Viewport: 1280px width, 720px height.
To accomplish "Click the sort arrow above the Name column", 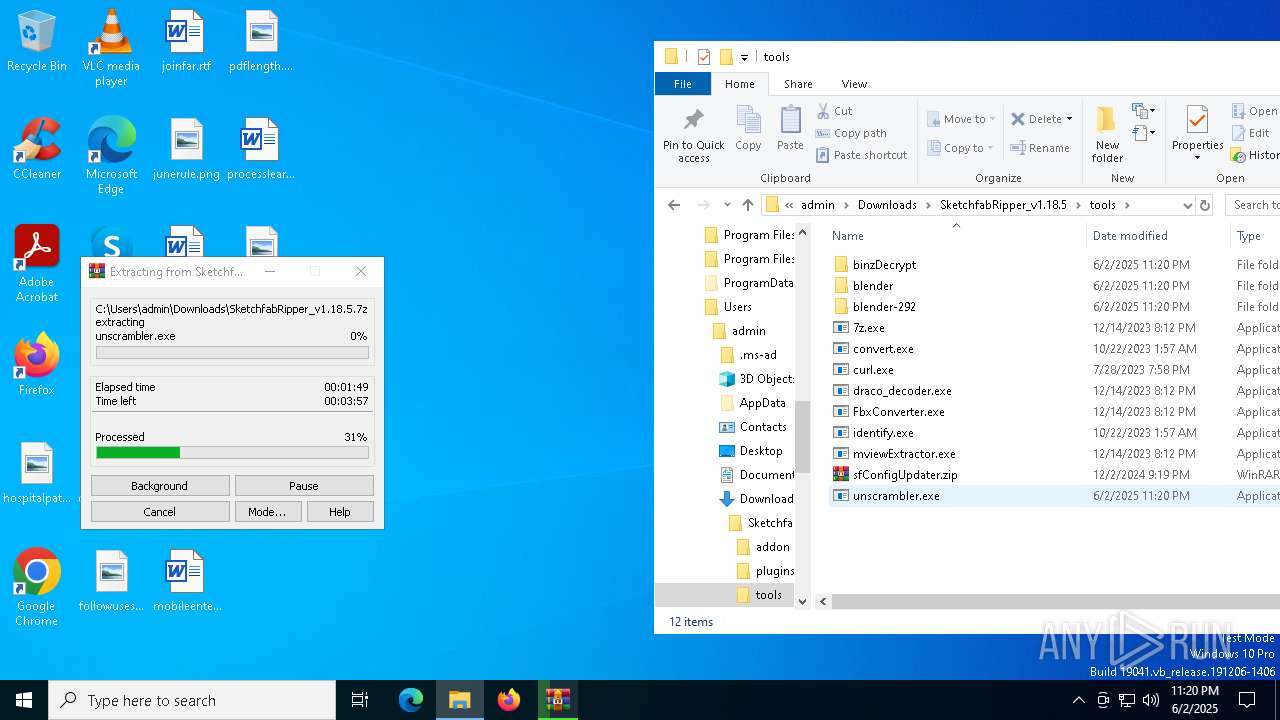I will click(x=956, y=225).
